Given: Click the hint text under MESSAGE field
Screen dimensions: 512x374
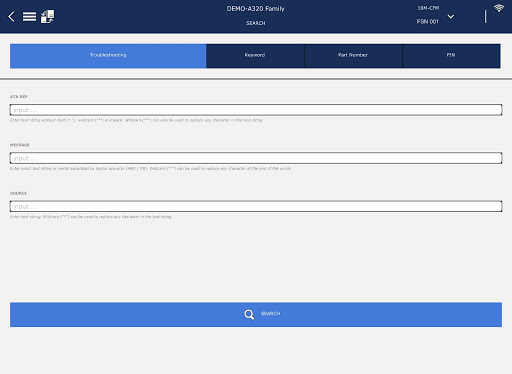Looking at the screenshot, I should [x=150, y=168].
